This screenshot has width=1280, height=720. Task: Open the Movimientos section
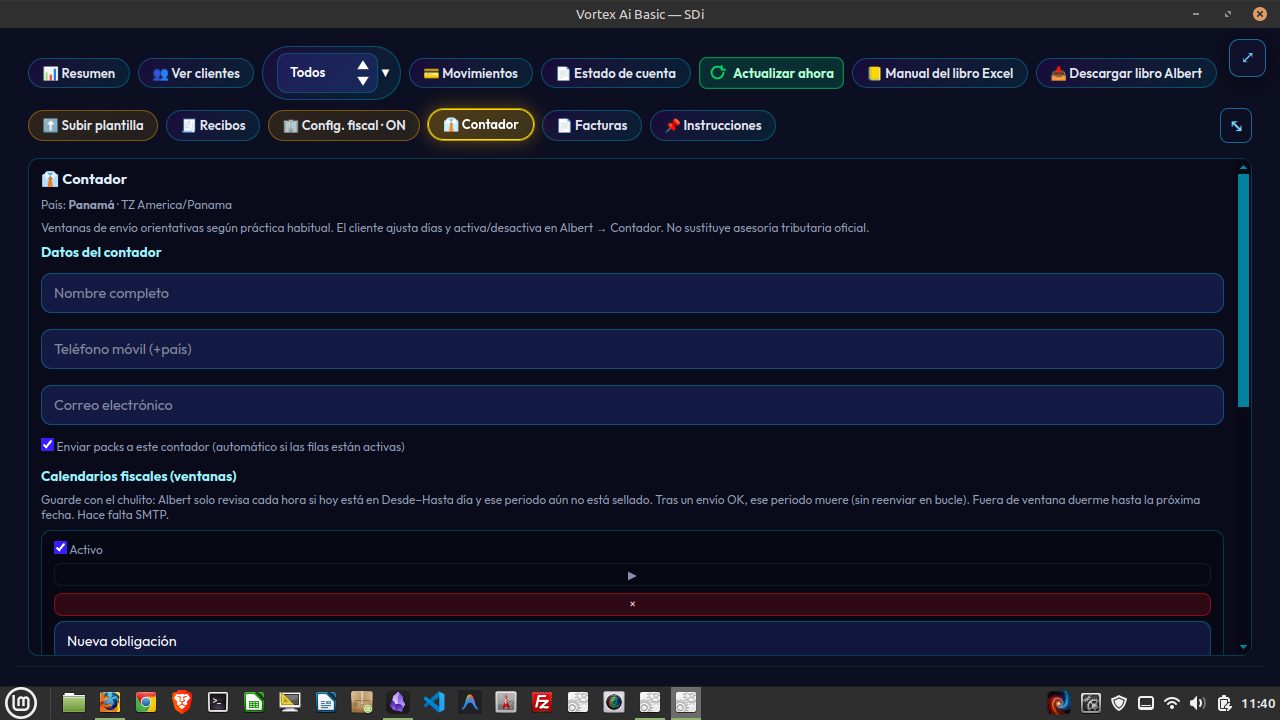471,73
